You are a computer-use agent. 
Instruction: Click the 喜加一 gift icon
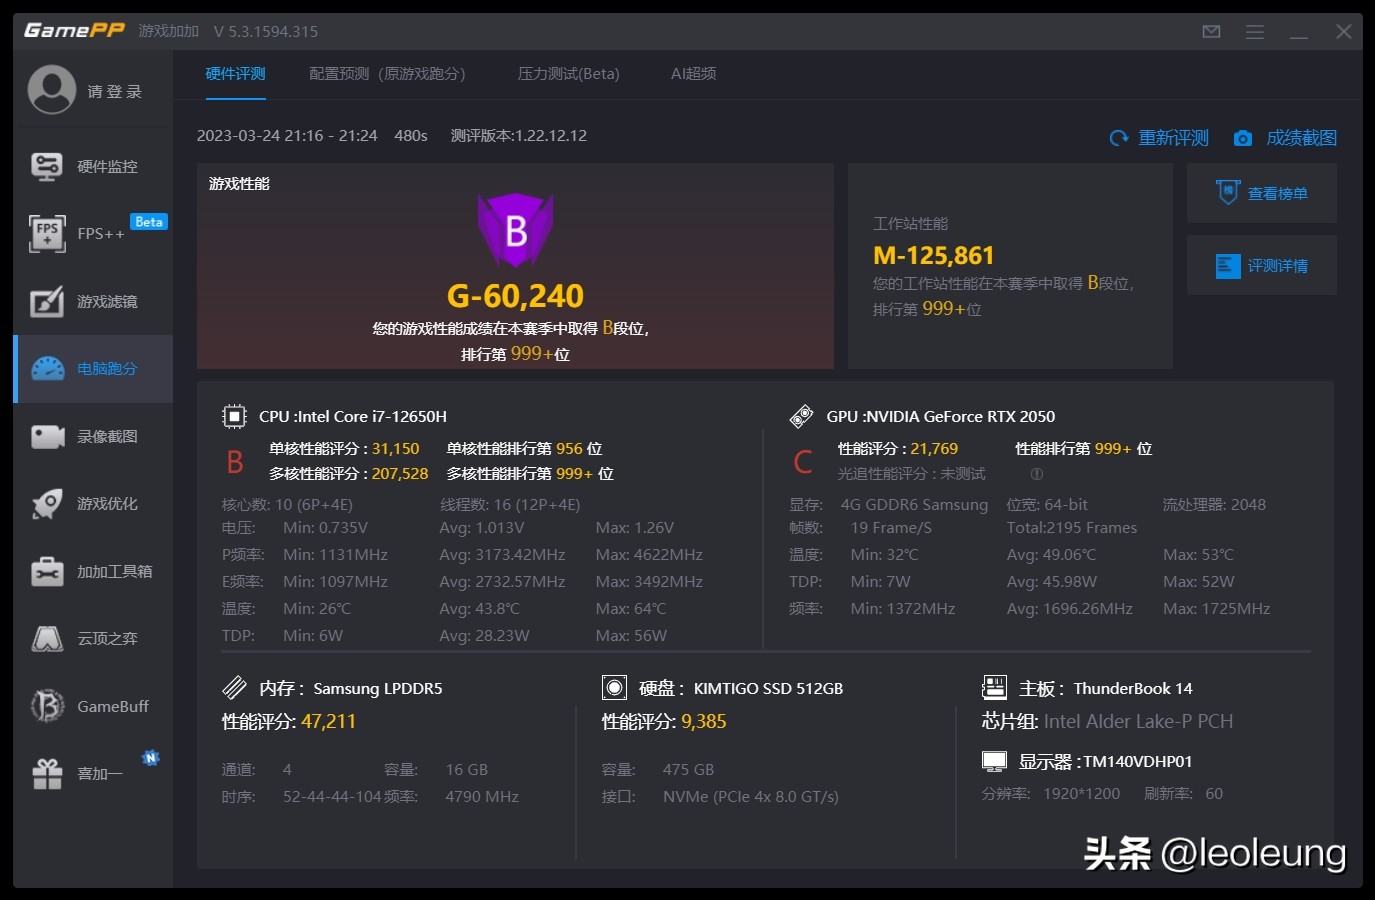coord(47,774)
